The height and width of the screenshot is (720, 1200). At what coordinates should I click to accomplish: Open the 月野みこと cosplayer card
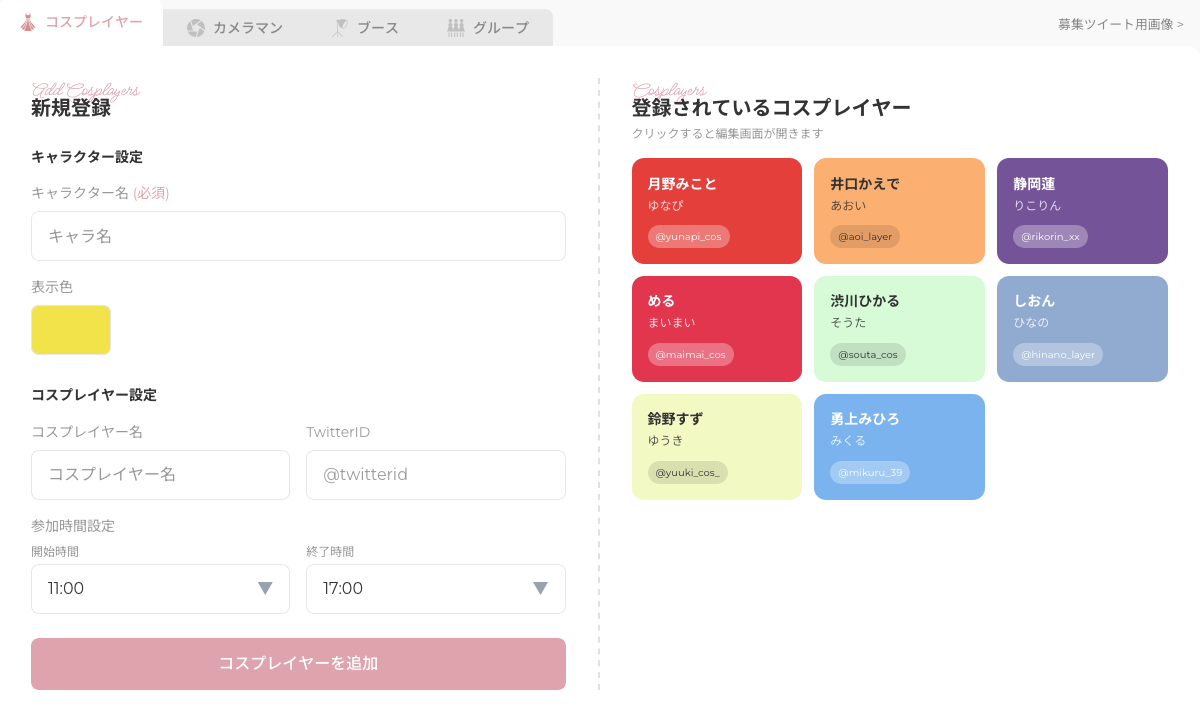click(716, 210)
